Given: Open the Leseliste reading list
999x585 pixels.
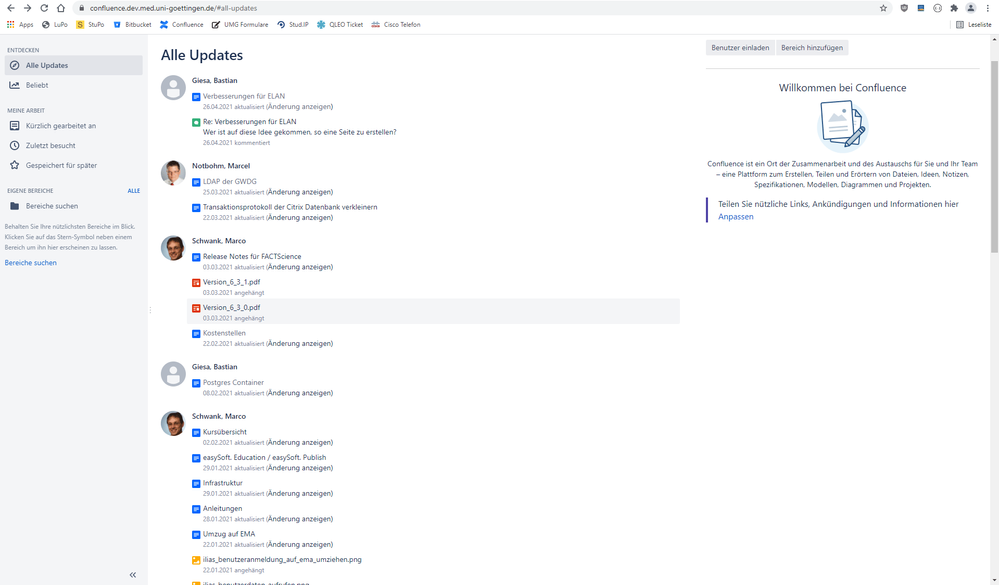Looking at the screenshot, I should (x=974, y=25).
